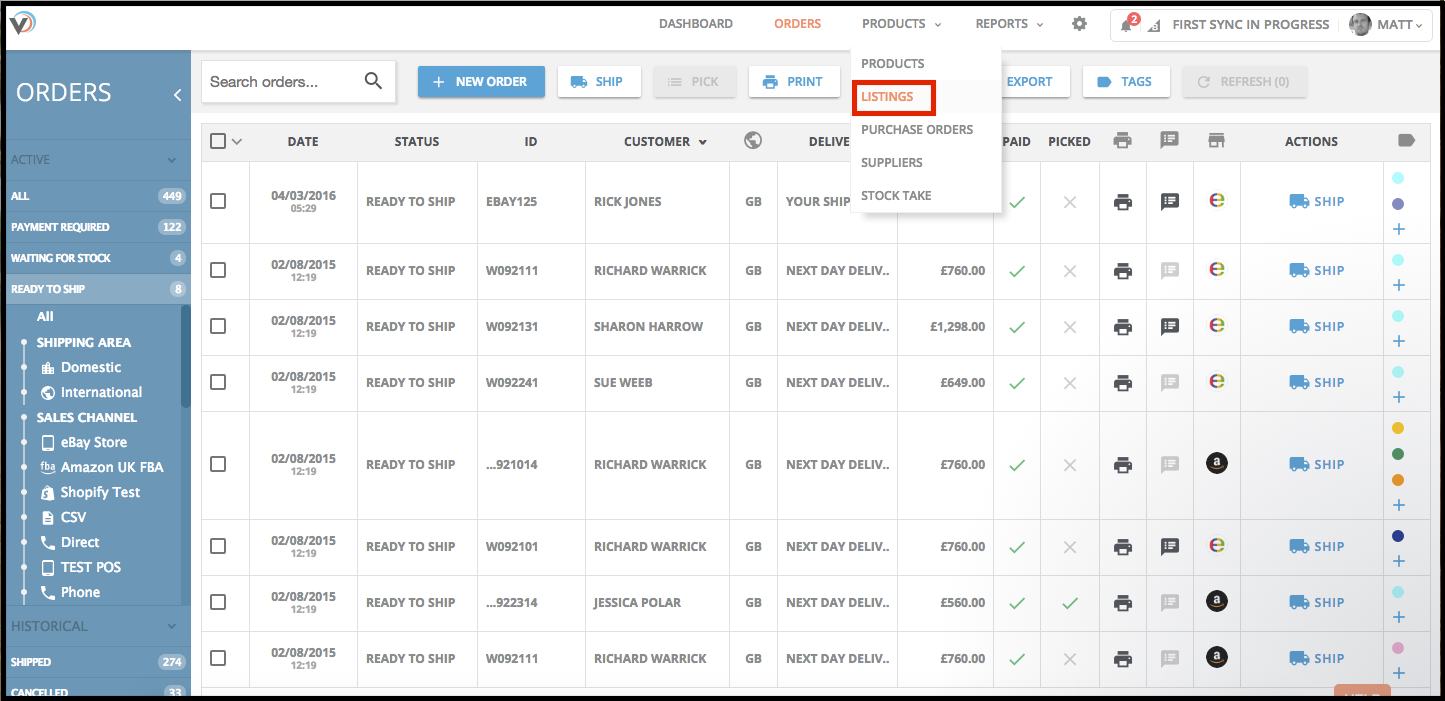1445x701 pixels.
Task: Click the New Order button
Action: pyautogui.click(x=481, y=82)
